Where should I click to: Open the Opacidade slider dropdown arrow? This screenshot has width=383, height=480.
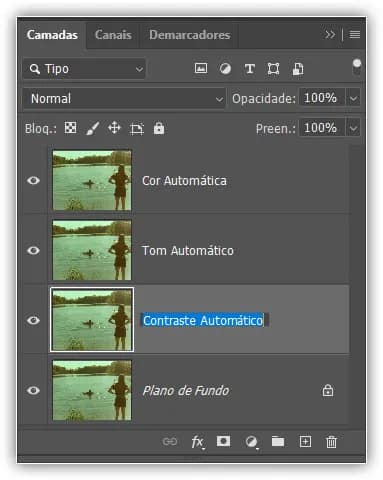[353, 98]
